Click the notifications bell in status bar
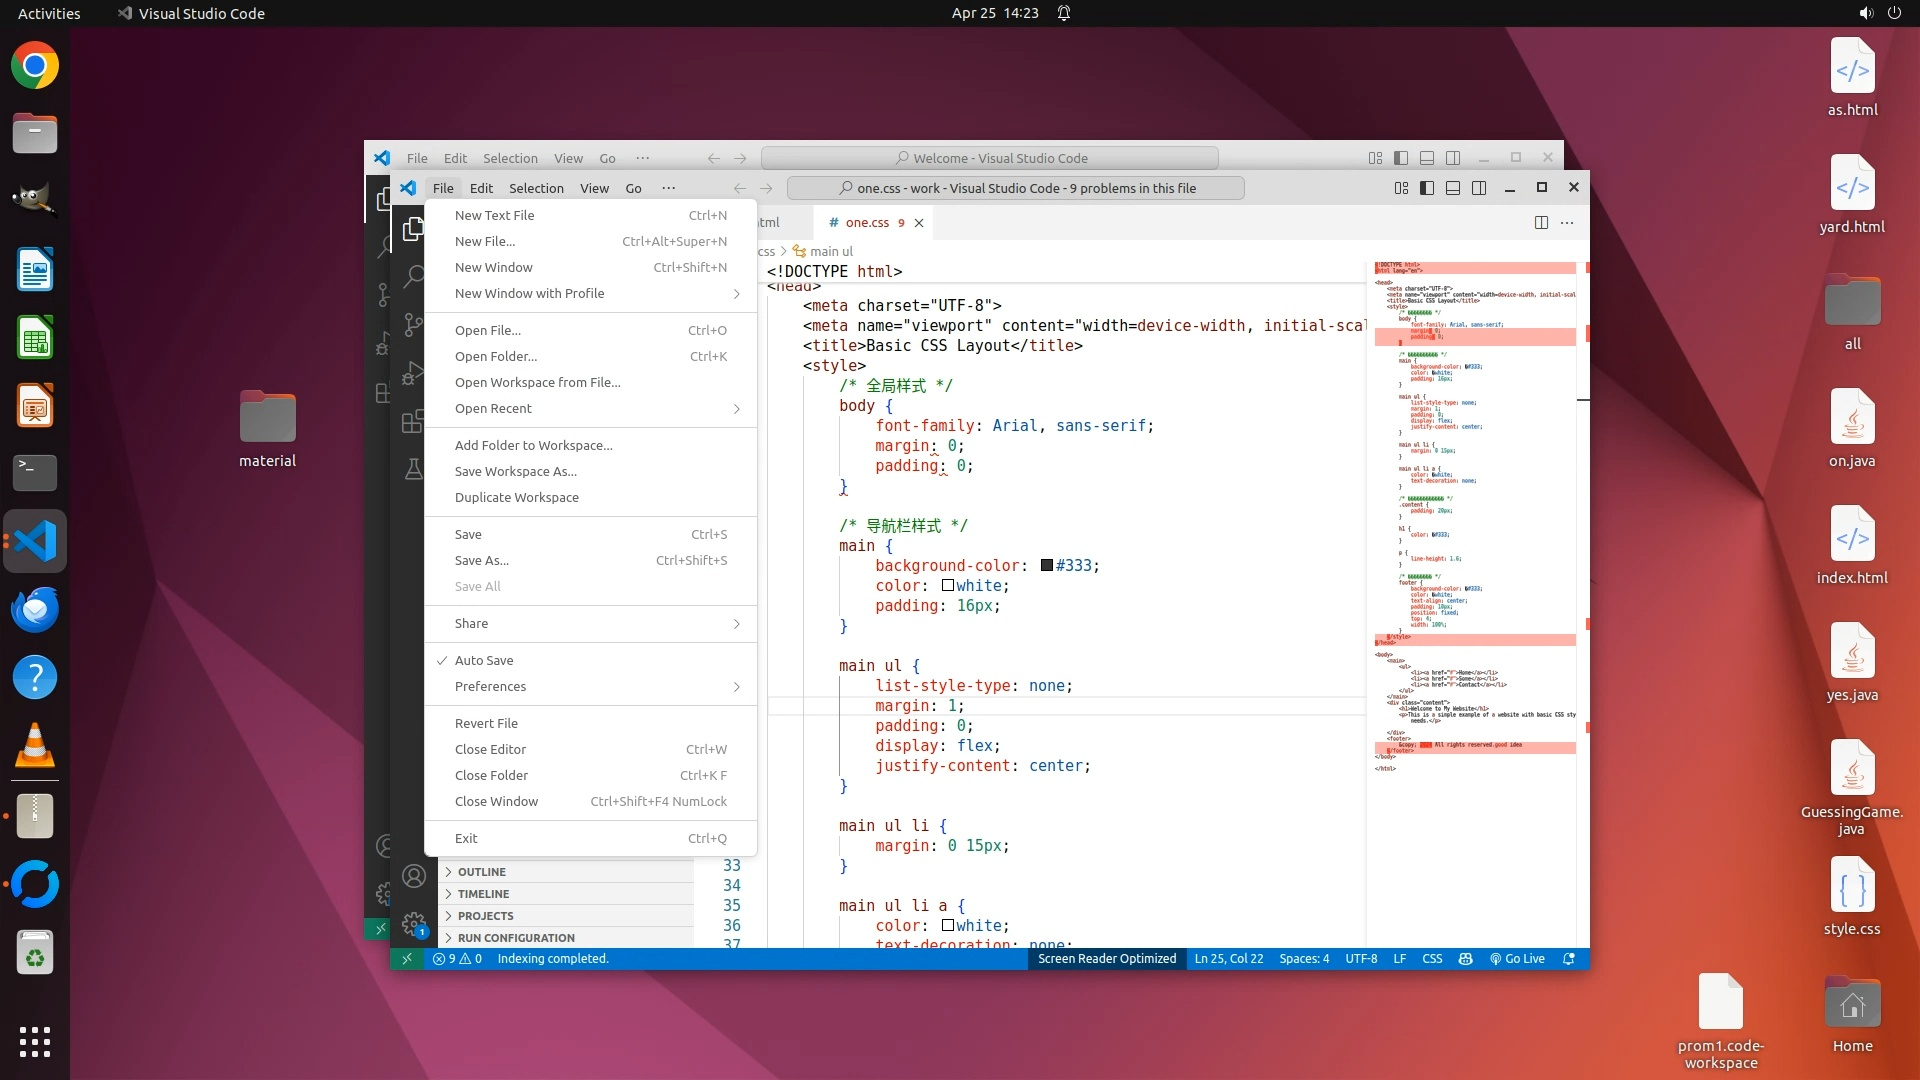 tap(1568, 958)
